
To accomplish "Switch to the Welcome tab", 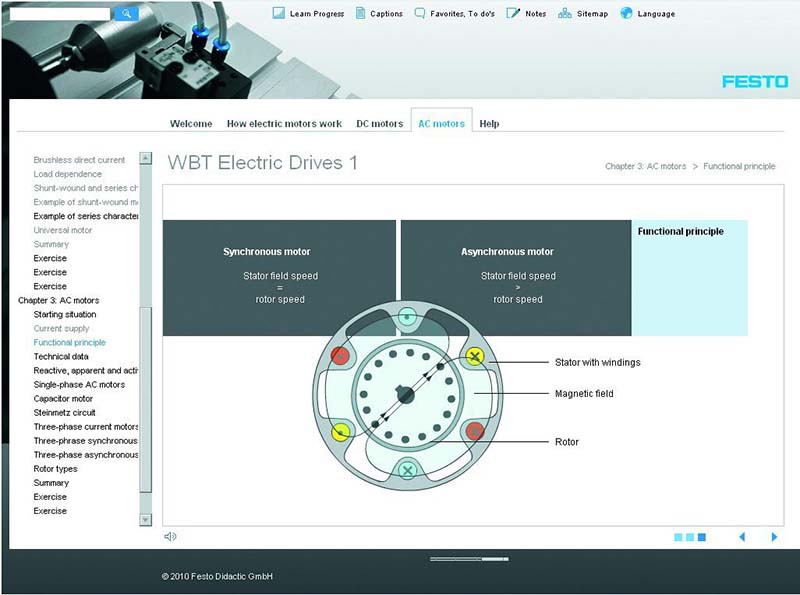I will click(x=191, y=123).
